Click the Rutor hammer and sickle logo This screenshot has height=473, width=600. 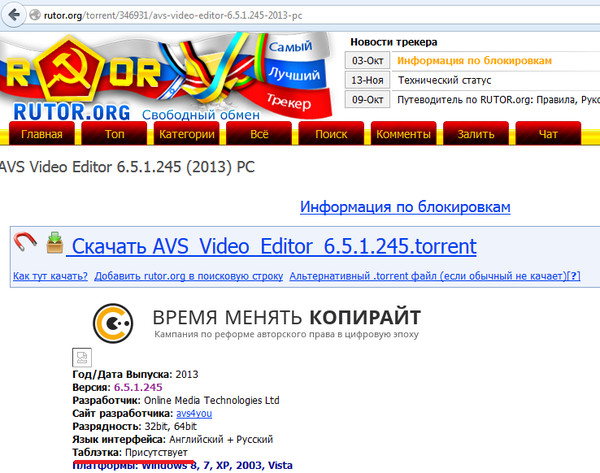click(x=70, y=68)
